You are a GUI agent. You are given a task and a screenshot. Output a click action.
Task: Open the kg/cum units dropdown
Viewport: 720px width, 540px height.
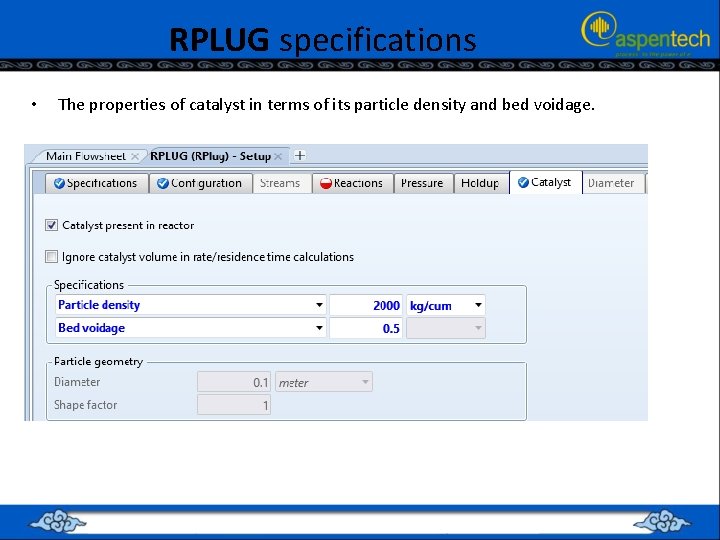point(446,305)
